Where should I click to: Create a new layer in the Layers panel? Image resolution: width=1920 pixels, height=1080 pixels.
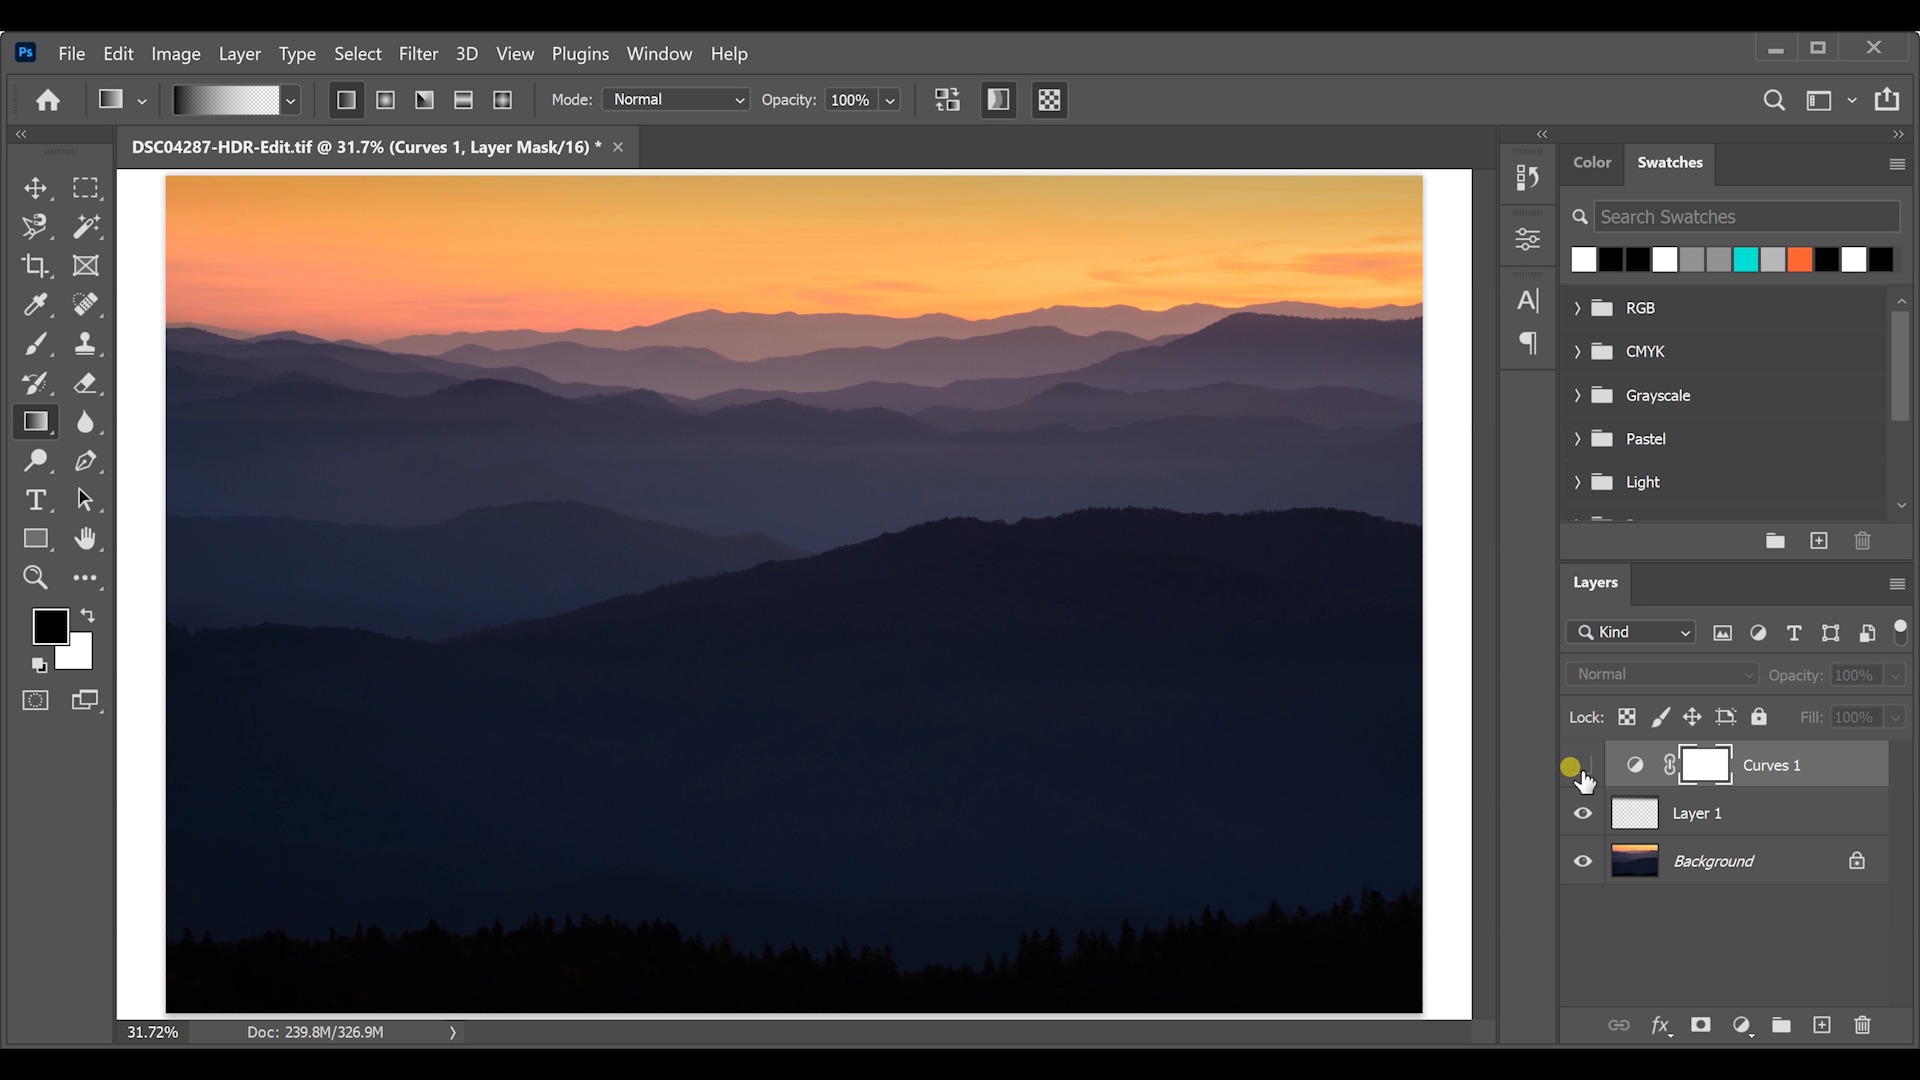(x=1822, y=1025)
